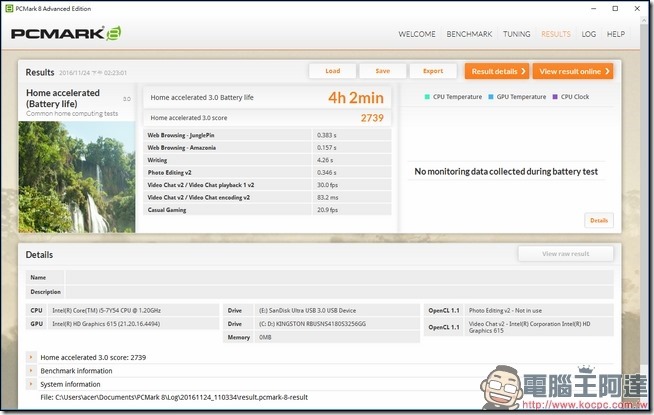Image resolution: width=654 pixels, height=415 pixels.
Task: Open the HELP tab
Action: click(x=616, y=34)
